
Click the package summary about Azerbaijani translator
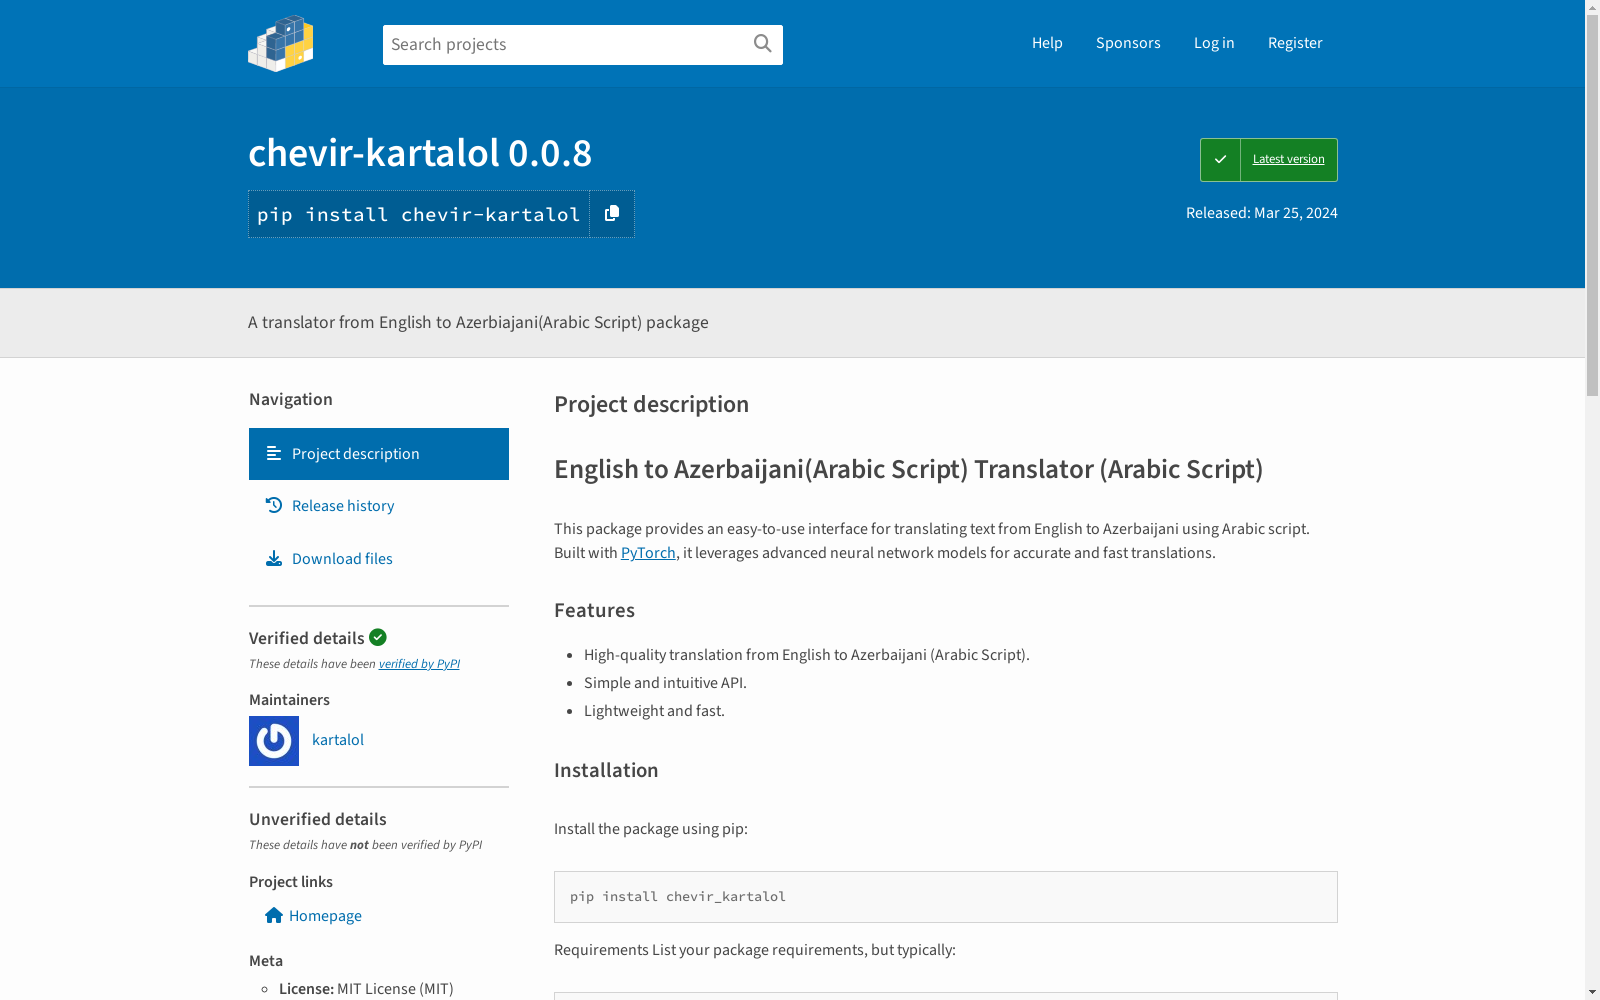pos(478,322)
